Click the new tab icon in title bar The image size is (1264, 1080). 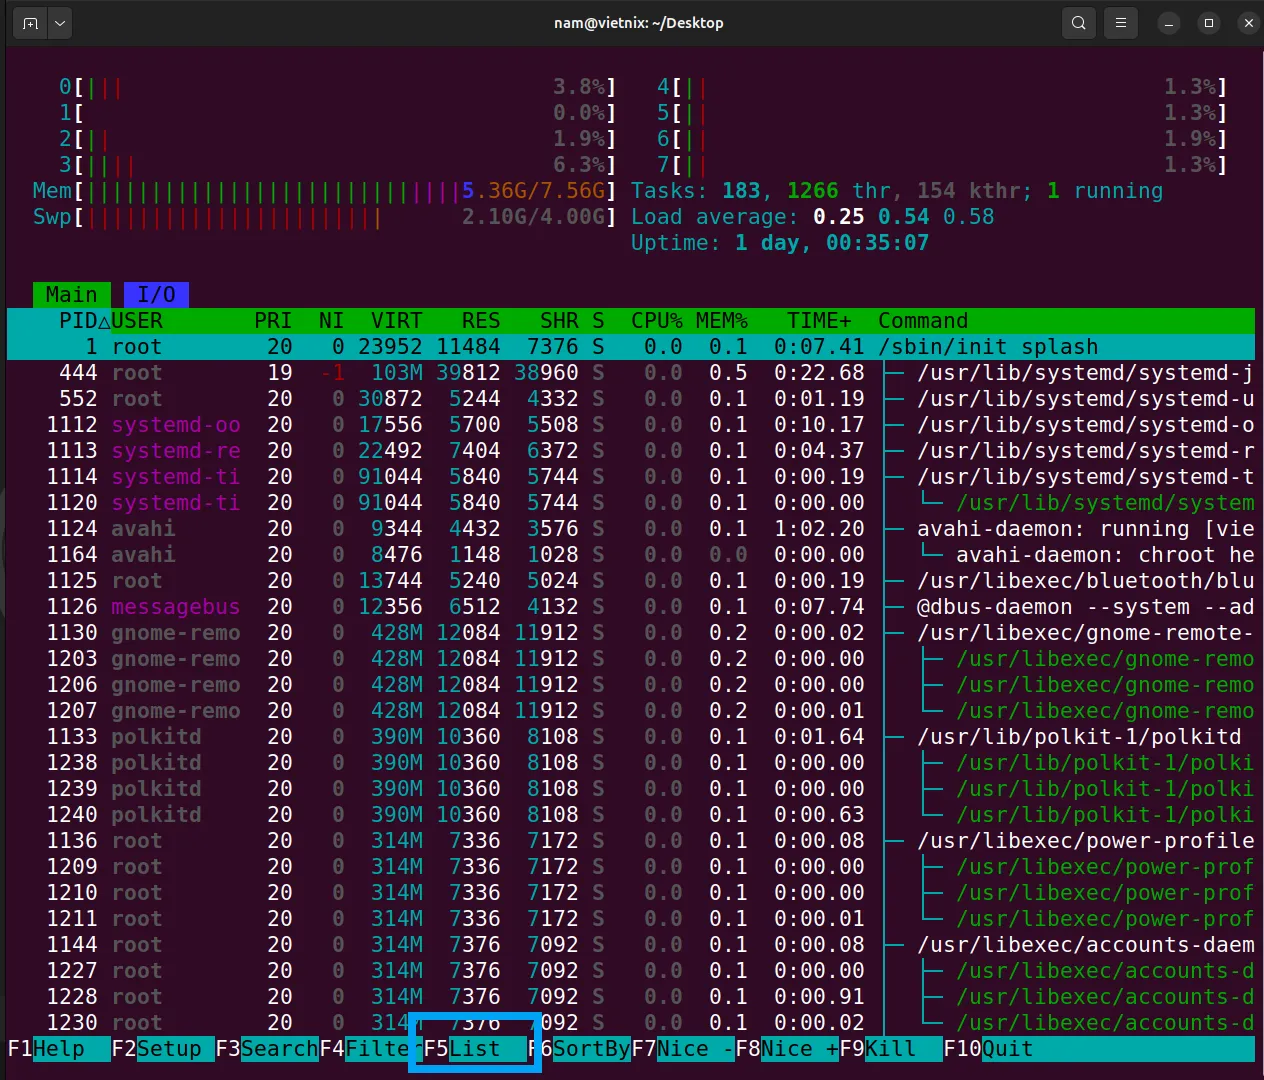tap(31, 23)
